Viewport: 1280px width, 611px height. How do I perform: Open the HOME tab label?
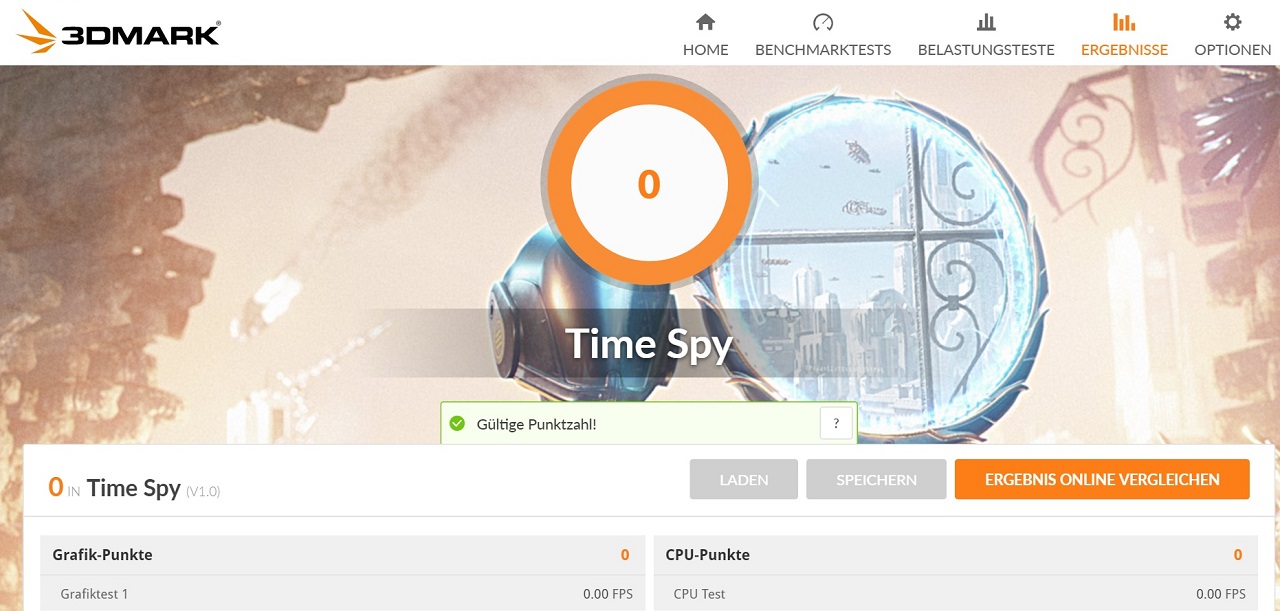coord(706,50)
